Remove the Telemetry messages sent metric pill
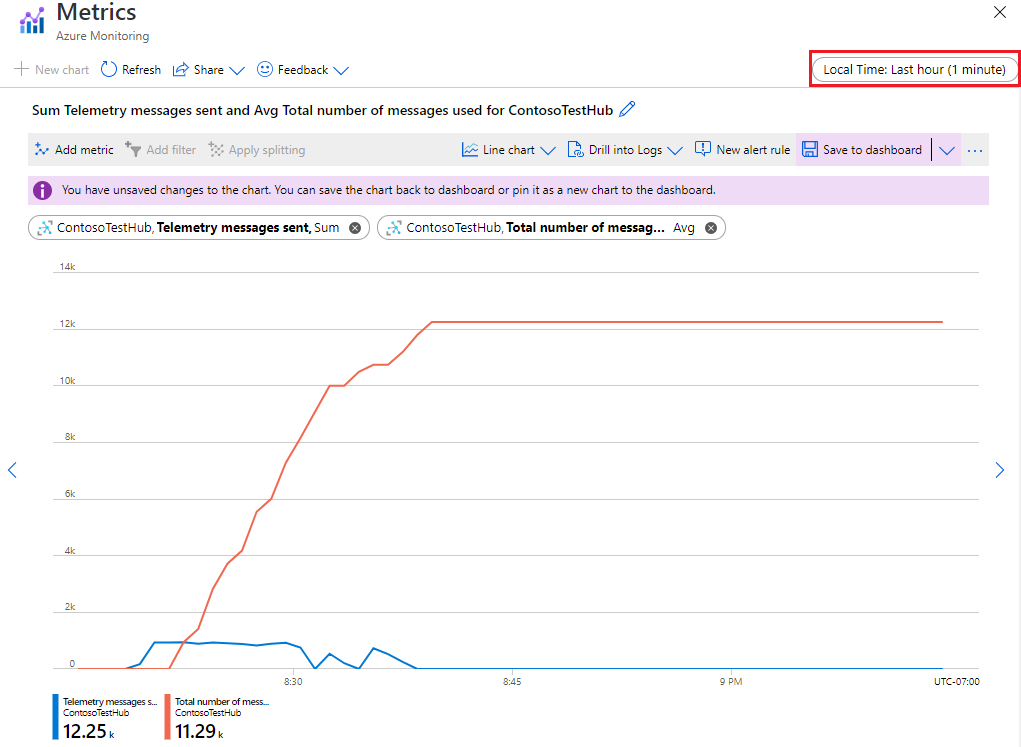Image resolution: width=1021 pixels, height=747 pixels. 354,227
